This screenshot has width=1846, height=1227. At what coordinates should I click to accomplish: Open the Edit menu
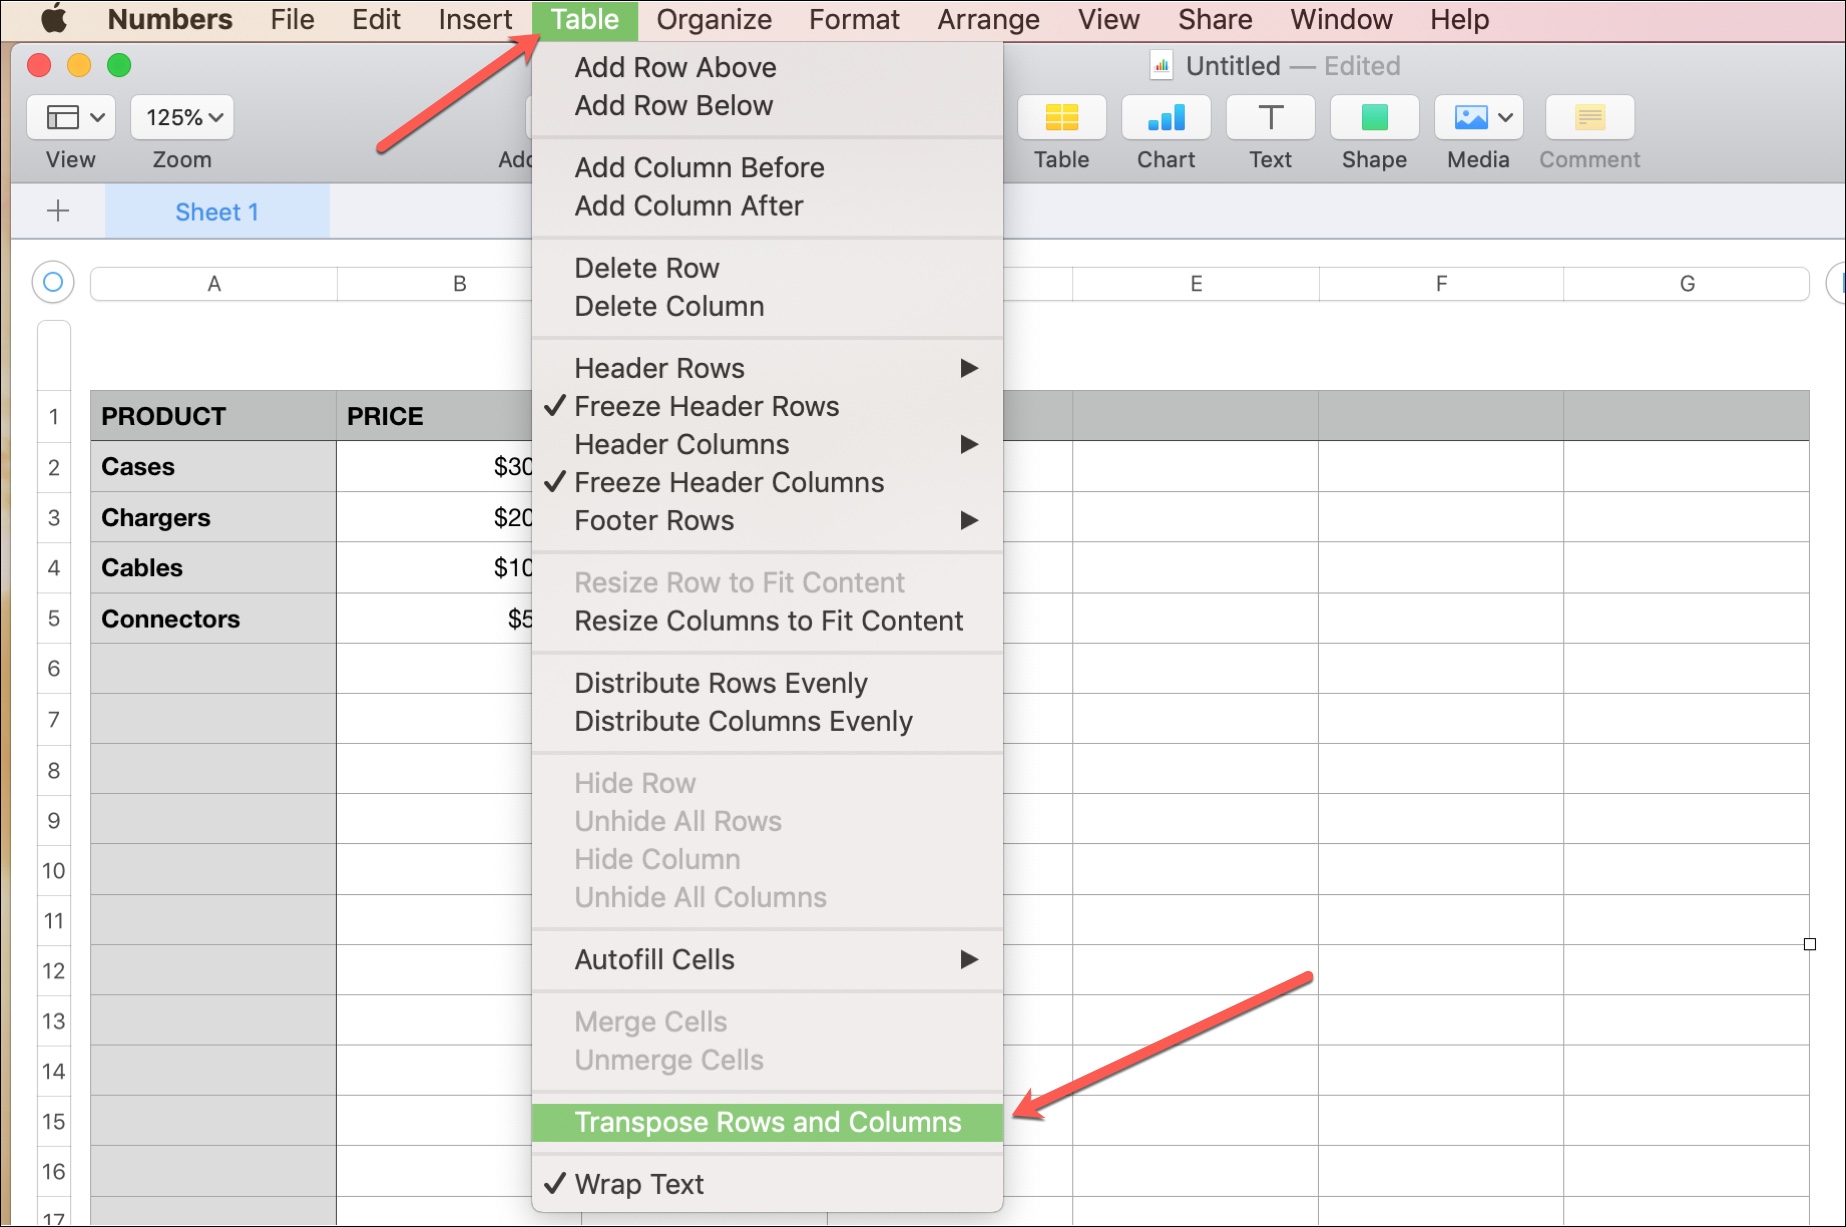(376, 19)
